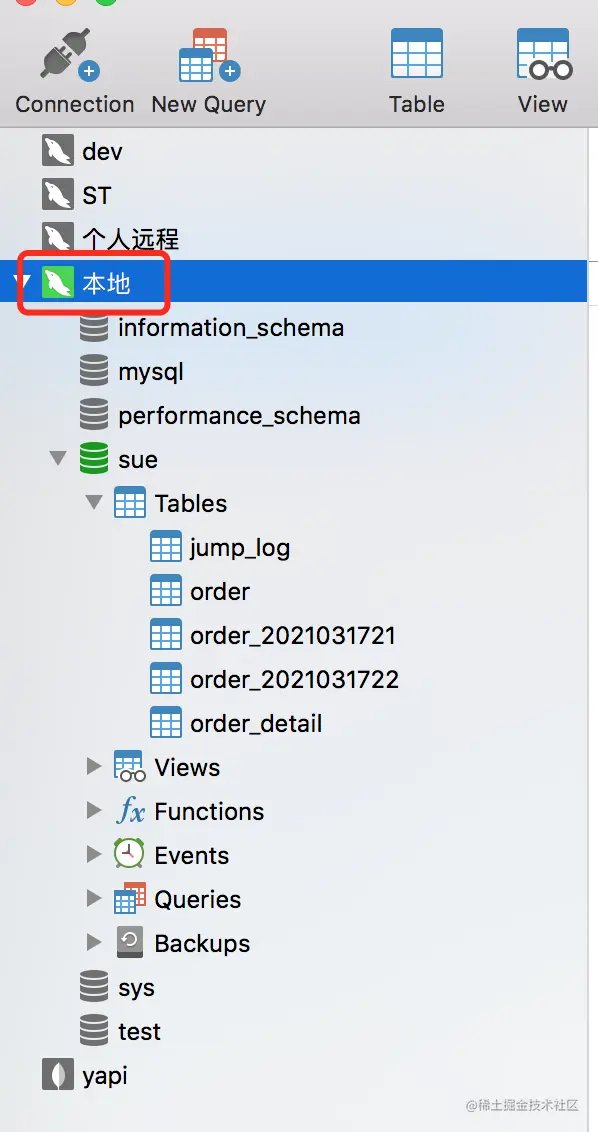Screen dimensions: 598x1132
Task: Collapse the Tables group triangle
Action: pos(94,502)
